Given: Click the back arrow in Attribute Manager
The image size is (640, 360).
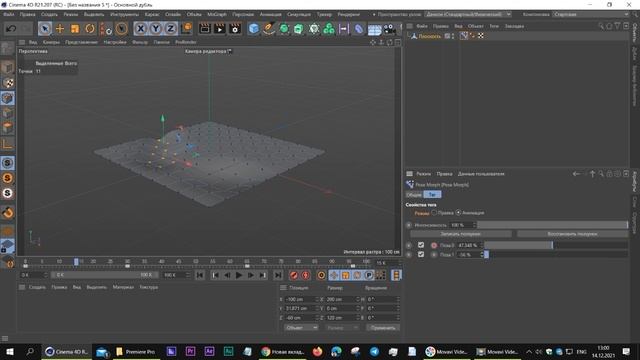Looking at the screenshot, I should coord(576,174).
